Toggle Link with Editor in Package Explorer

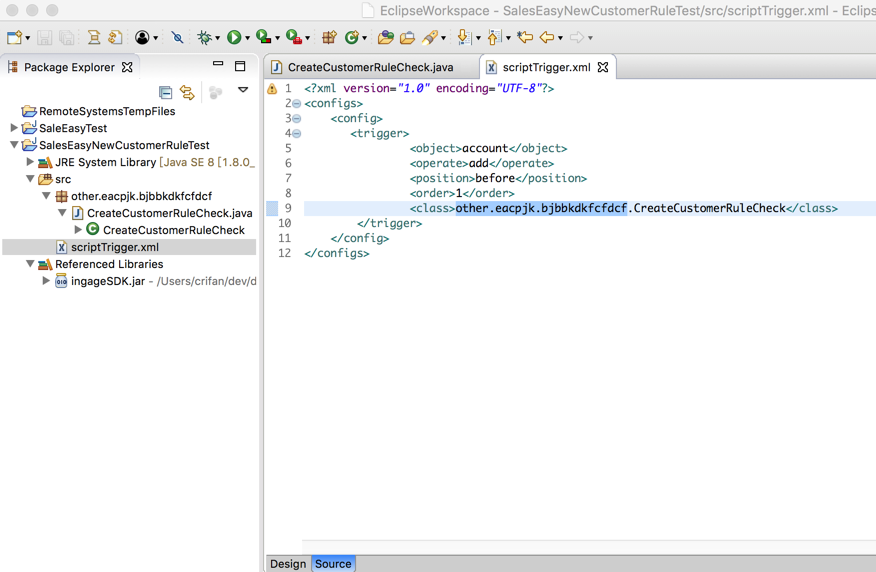(187, 92)
